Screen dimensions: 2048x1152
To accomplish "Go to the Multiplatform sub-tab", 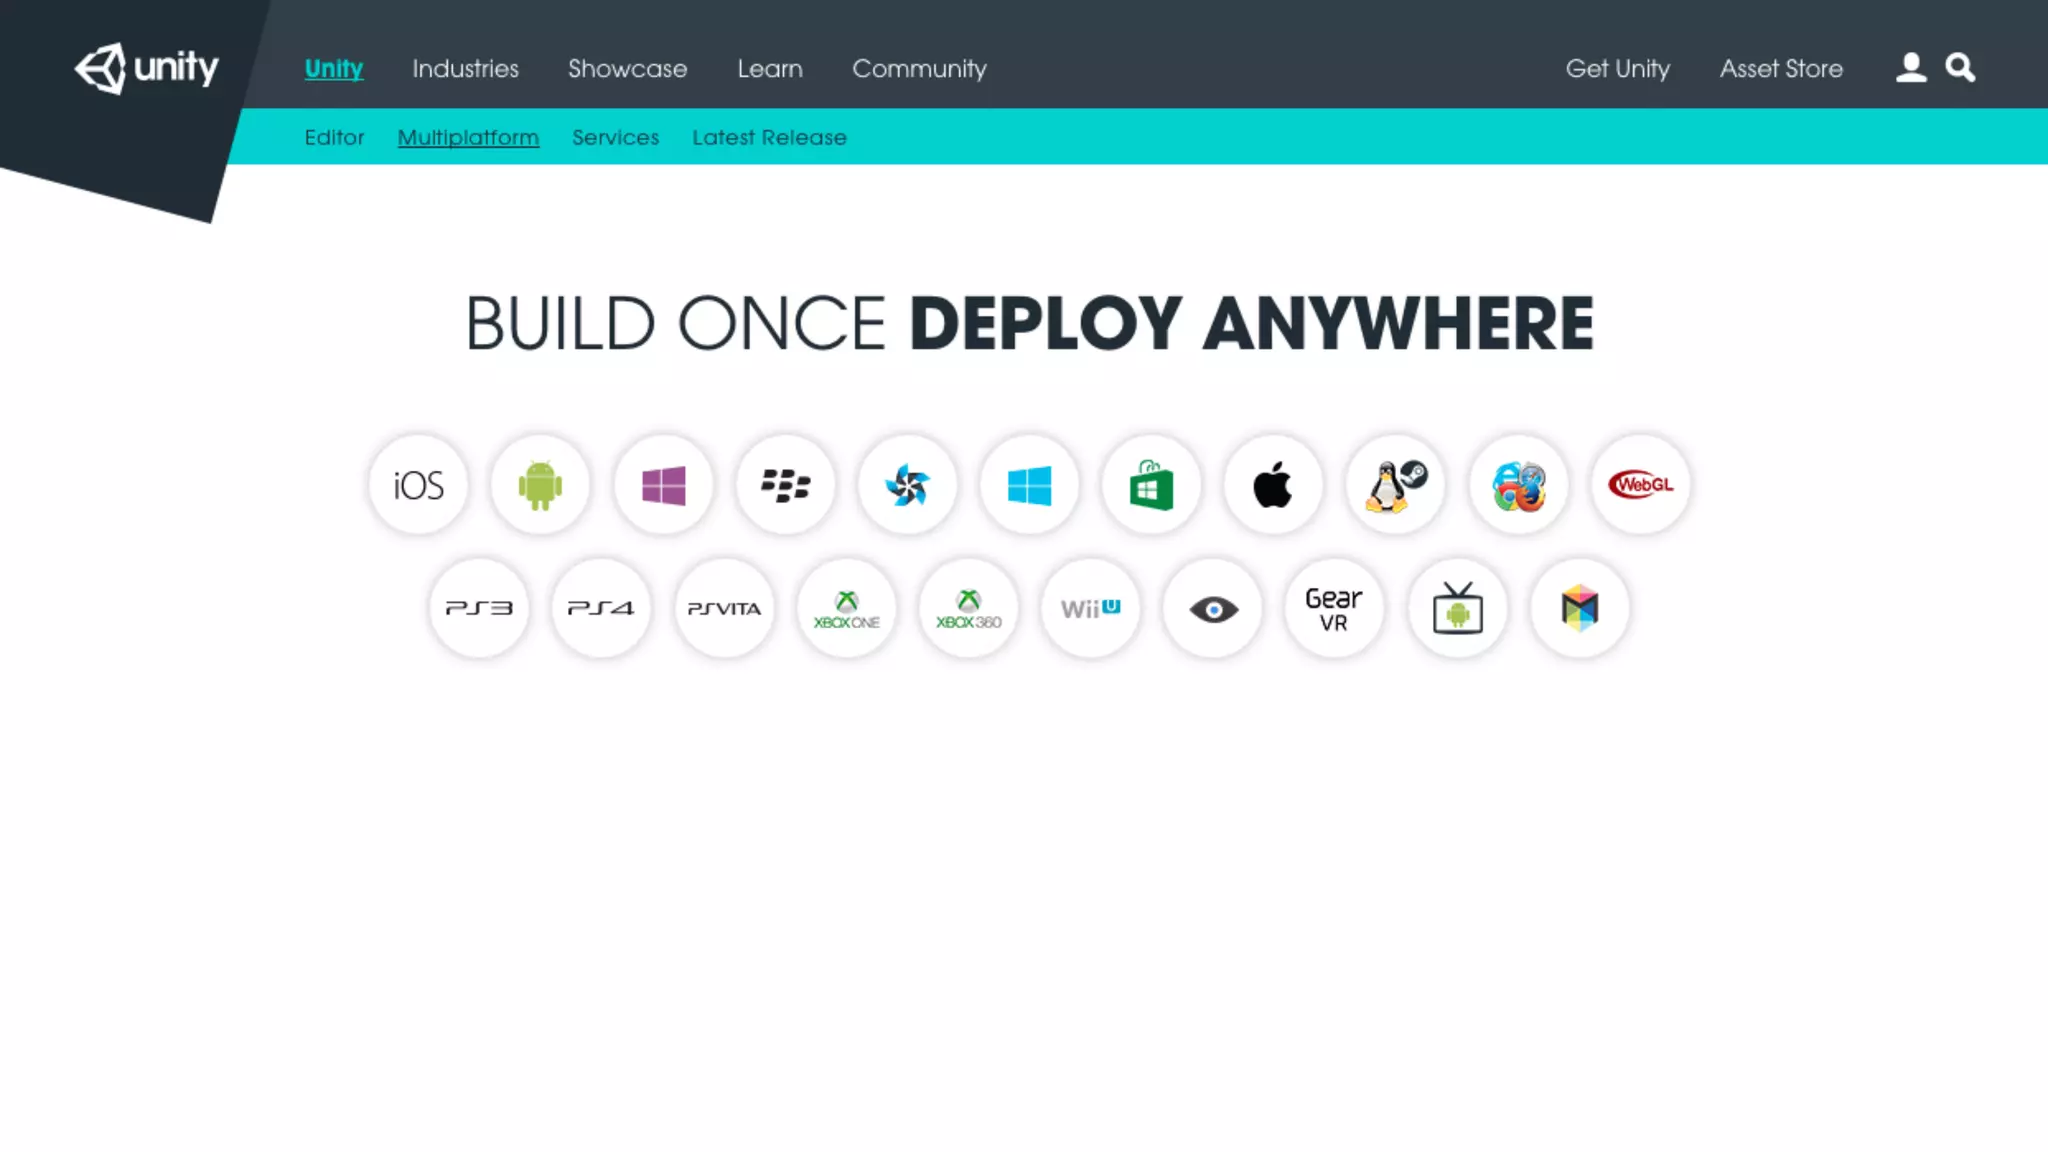I will click(x=468, y=137).
